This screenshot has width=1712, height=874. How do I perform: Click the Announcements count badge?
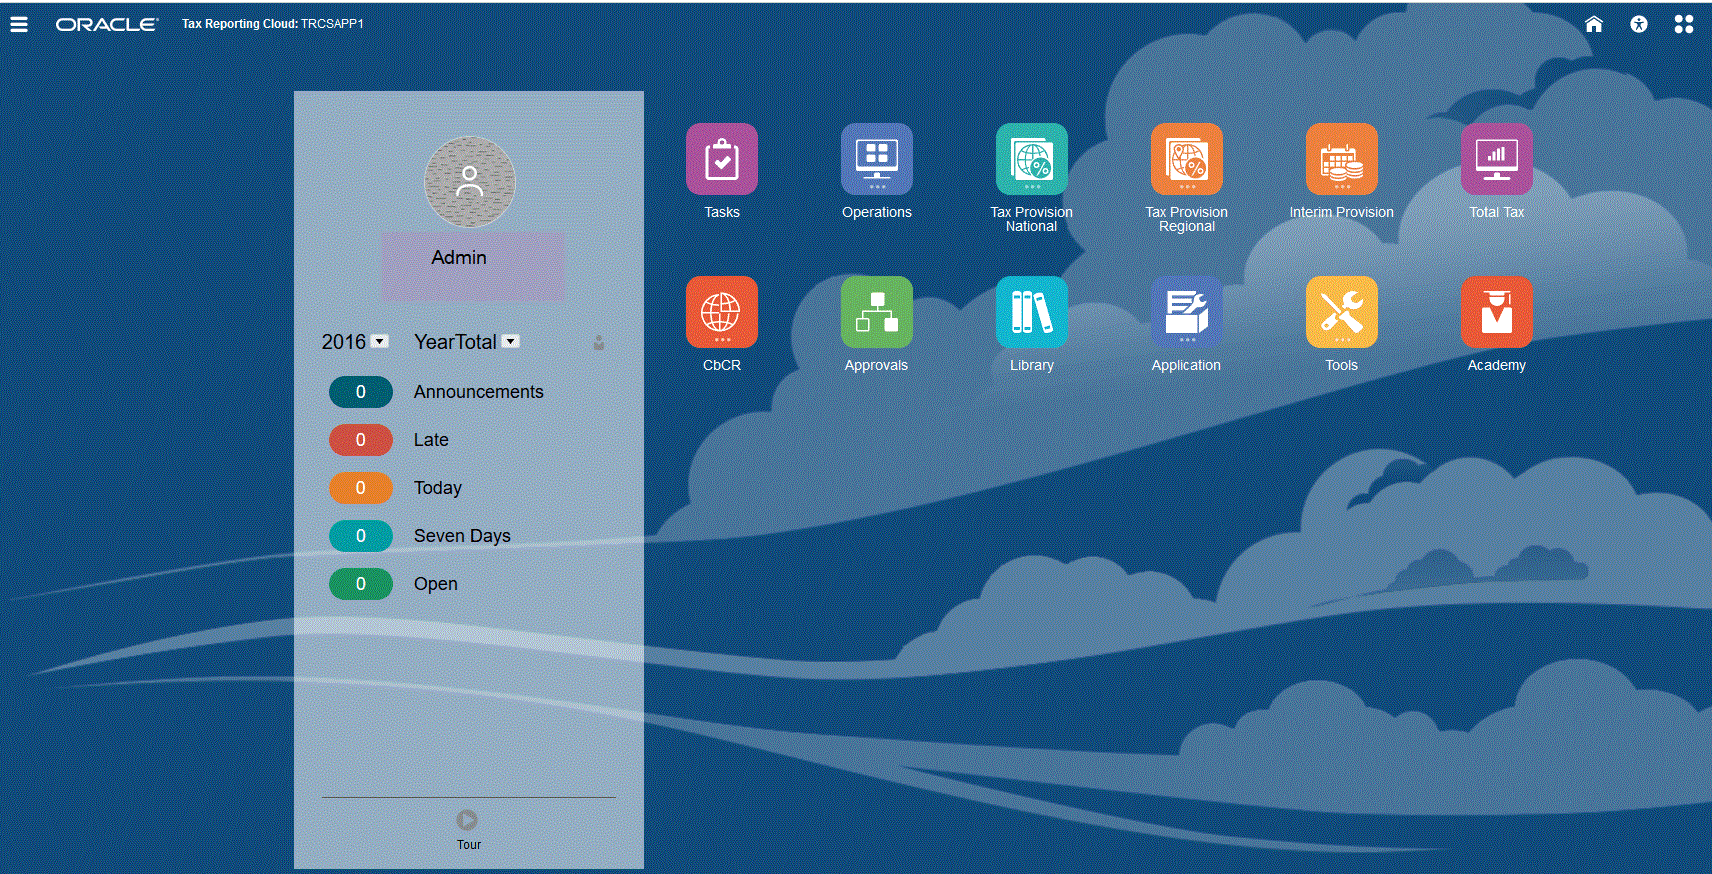pyautogui.click(x=361, y=392)
